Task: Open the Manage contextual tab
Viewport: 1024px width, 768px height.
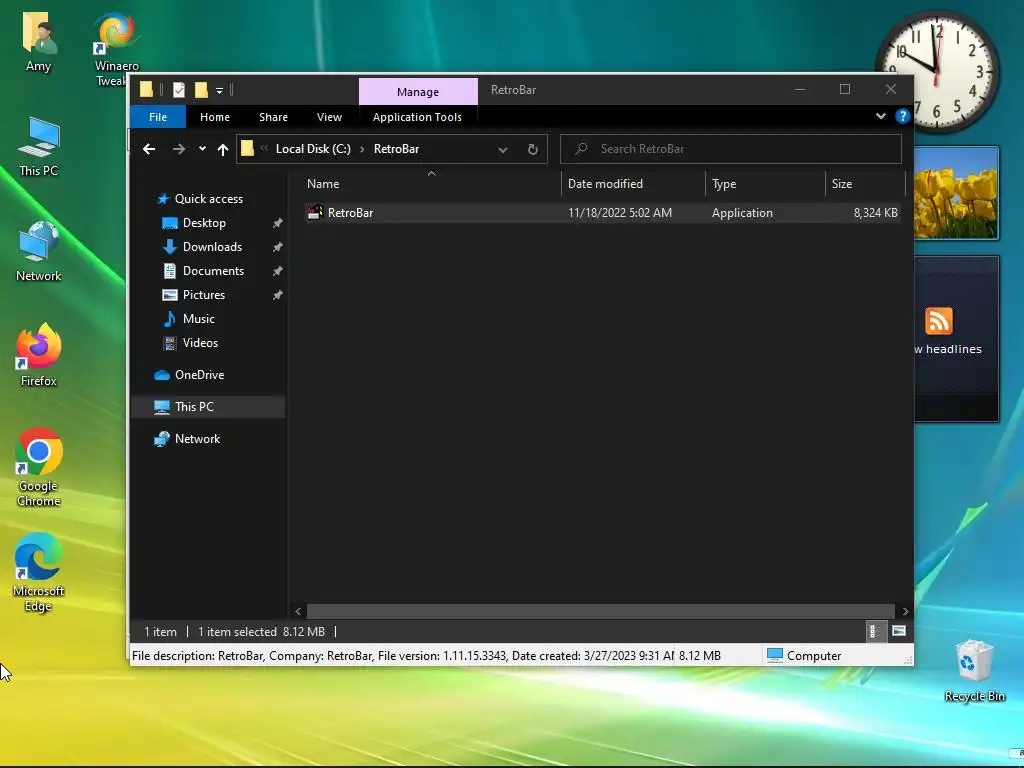Action: (x=418, y=92)
